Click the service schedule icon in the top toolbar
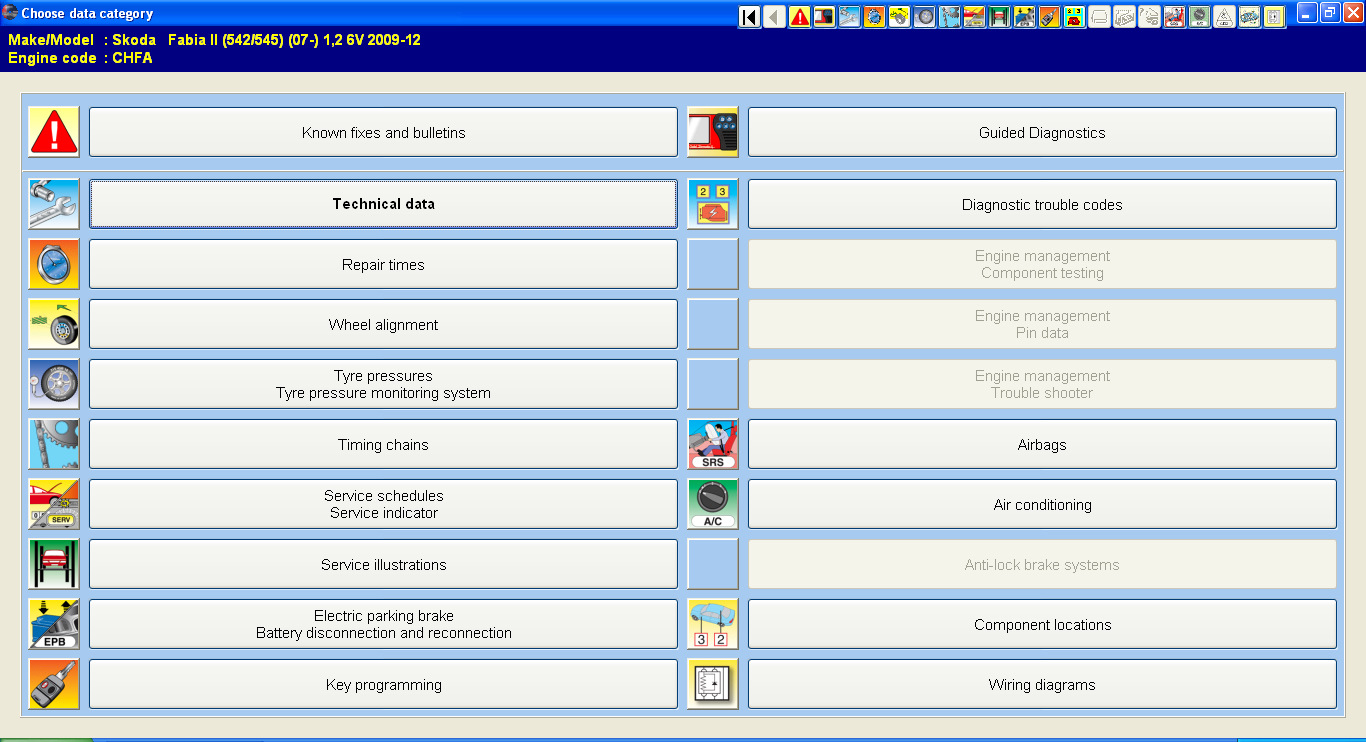This screenshot has width=1366, height=742. (x=974, y=17)
